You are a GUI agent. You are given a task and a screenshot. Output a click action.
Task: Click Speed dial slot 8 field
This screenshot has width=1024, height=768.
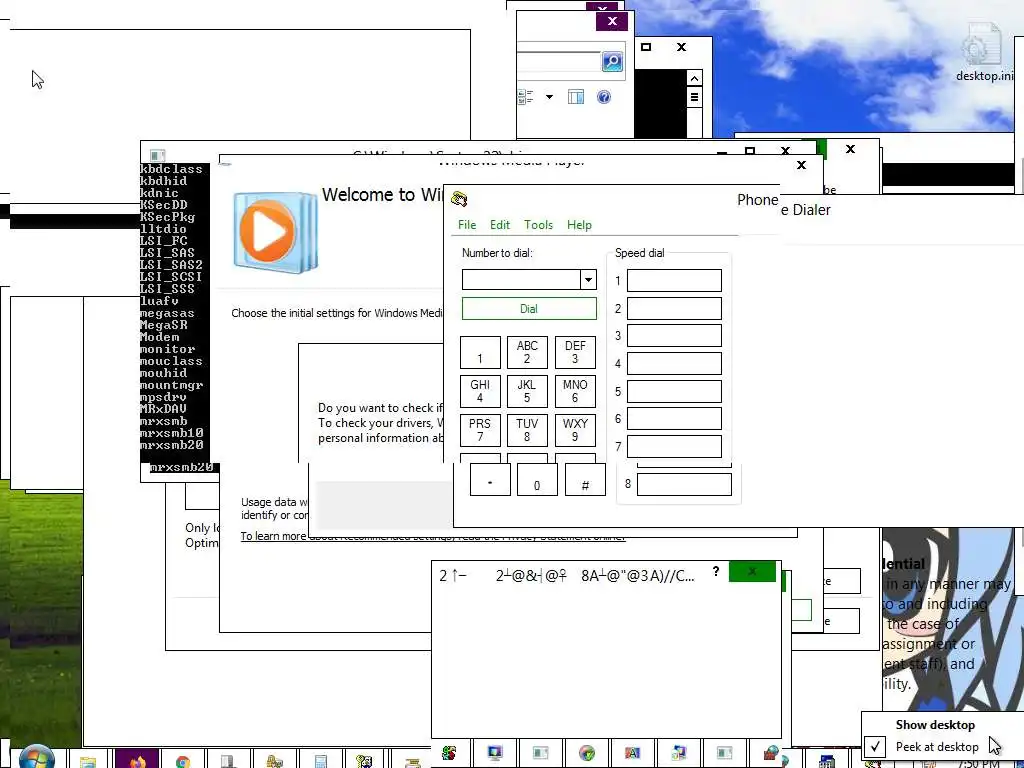tap(684, 485)
